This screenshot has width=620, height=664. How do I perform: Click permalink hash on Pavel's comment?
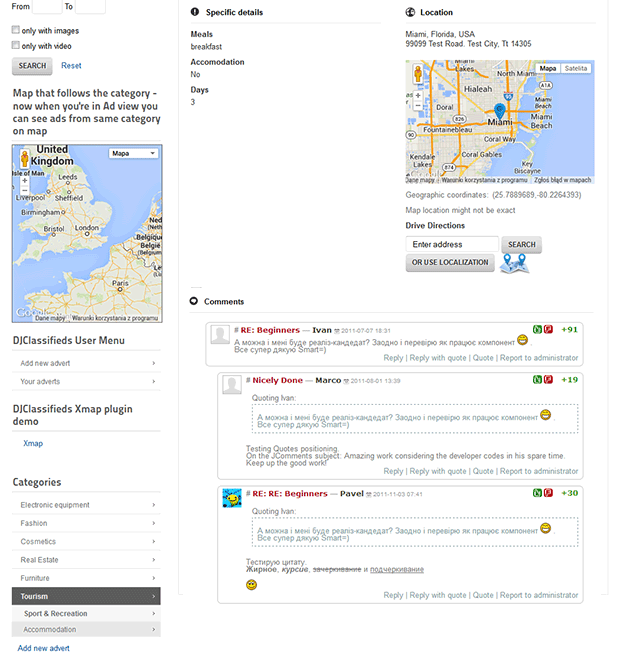(248, 493)
